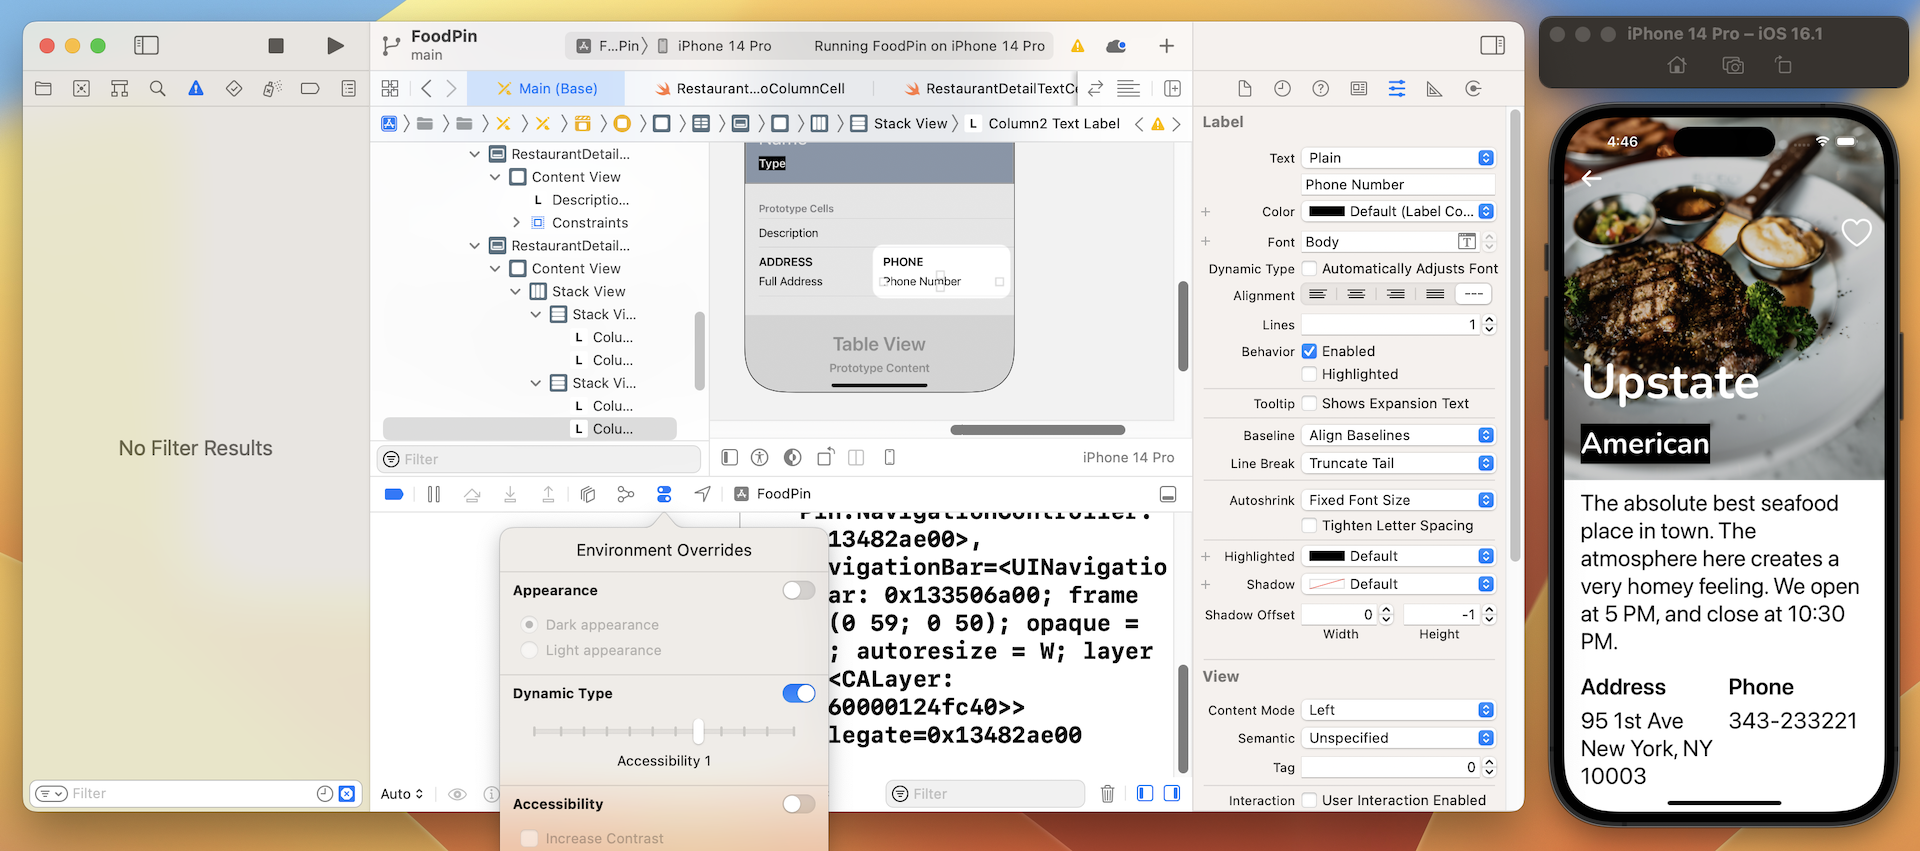This screenshot has width=1920, height=851.
Task: Turn off the Dynamic Type switch
Action: click(798, 693)
